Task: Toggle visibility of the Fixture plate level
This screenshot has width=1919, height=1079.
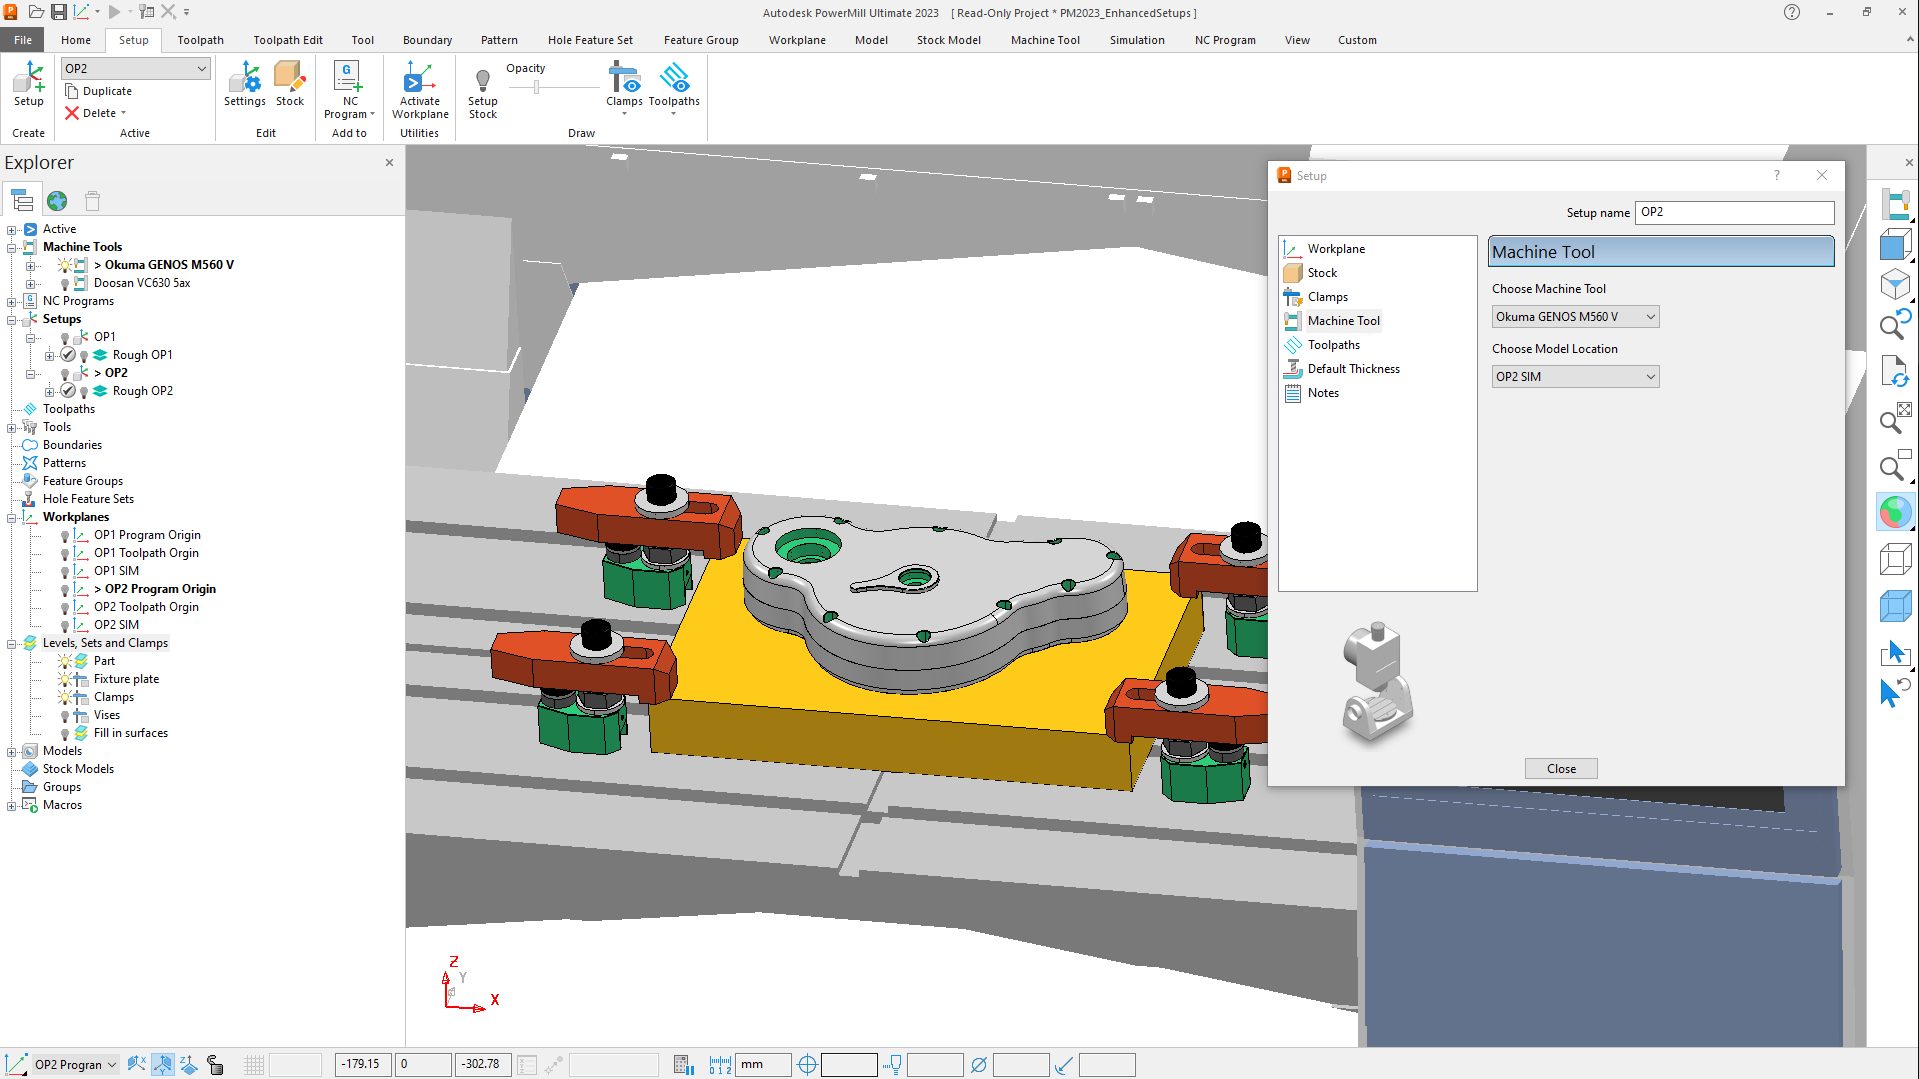Action: point(66,679)
